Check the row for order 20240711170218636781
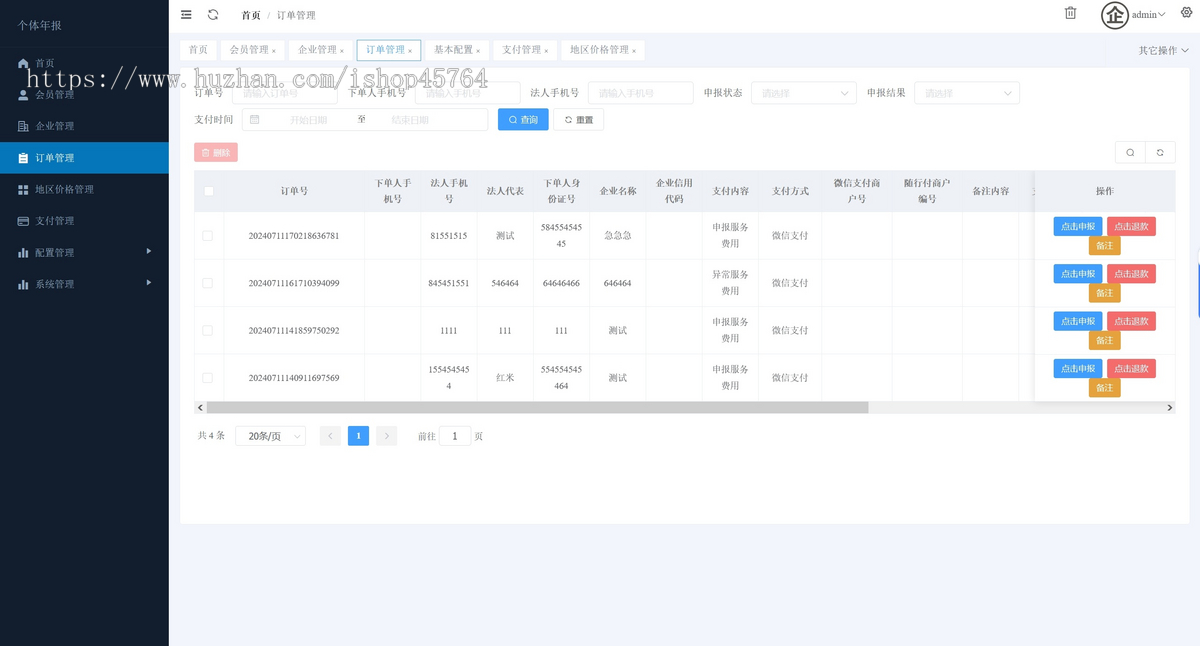This screenshot has height=646, width=1200. click(x=208, y=236)
